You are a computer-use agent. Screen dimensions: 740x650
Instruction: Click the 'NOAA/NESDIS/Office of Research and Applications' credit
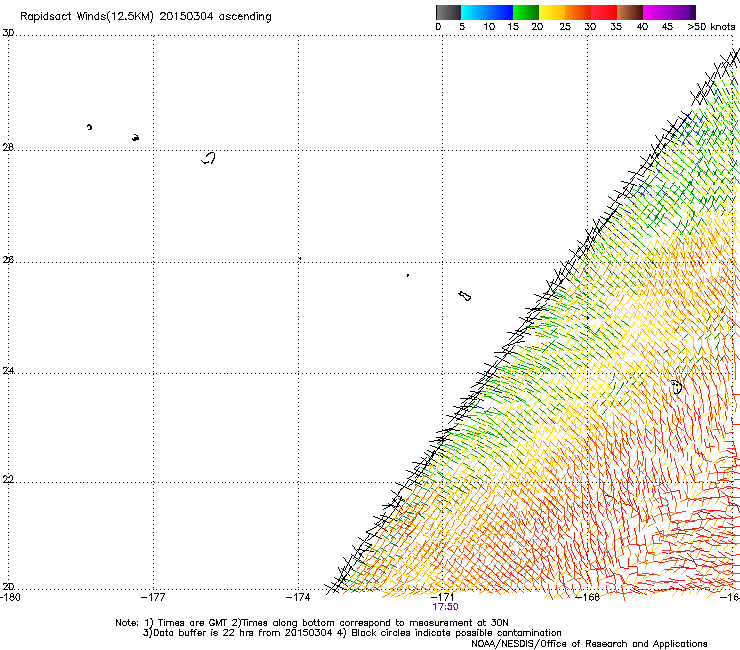pyautogui.click(x=589, y=644)
